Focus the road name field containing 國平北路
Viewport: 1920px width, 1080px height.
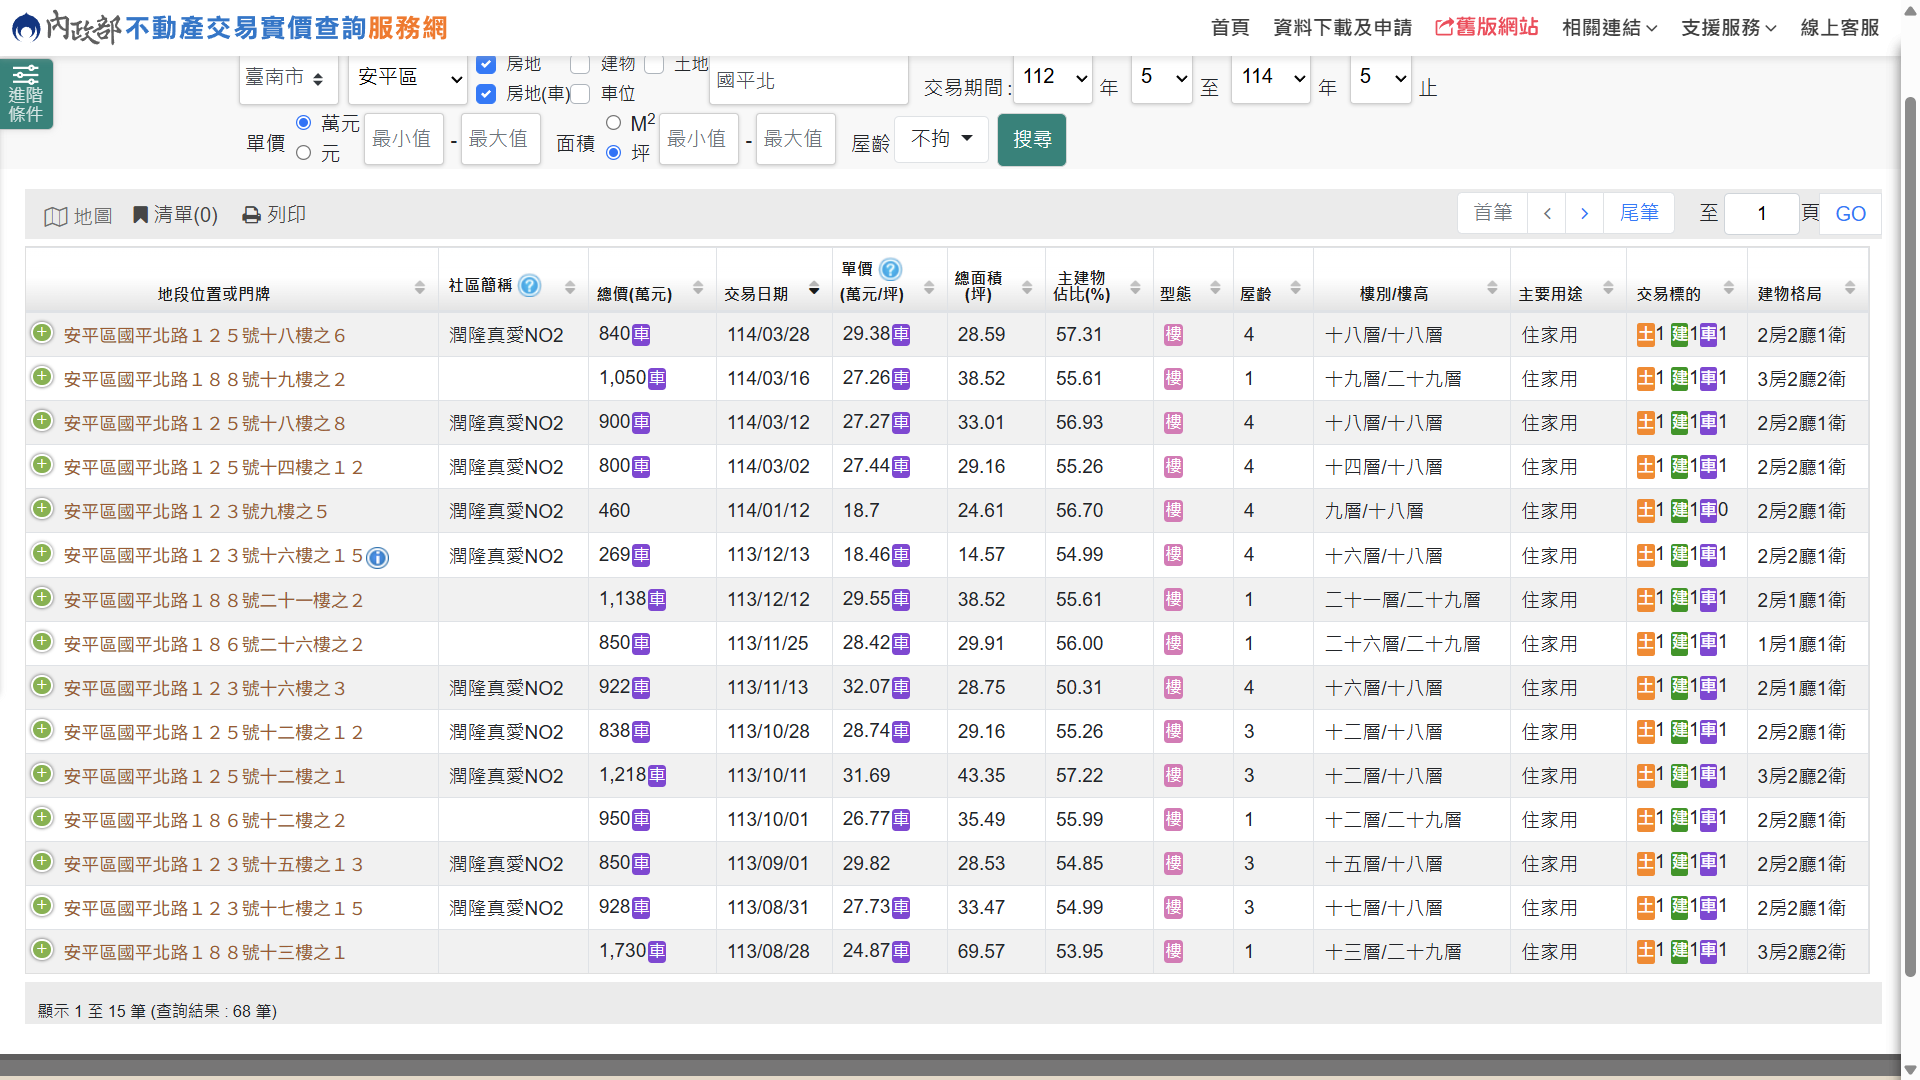click(x=809, y=80)
